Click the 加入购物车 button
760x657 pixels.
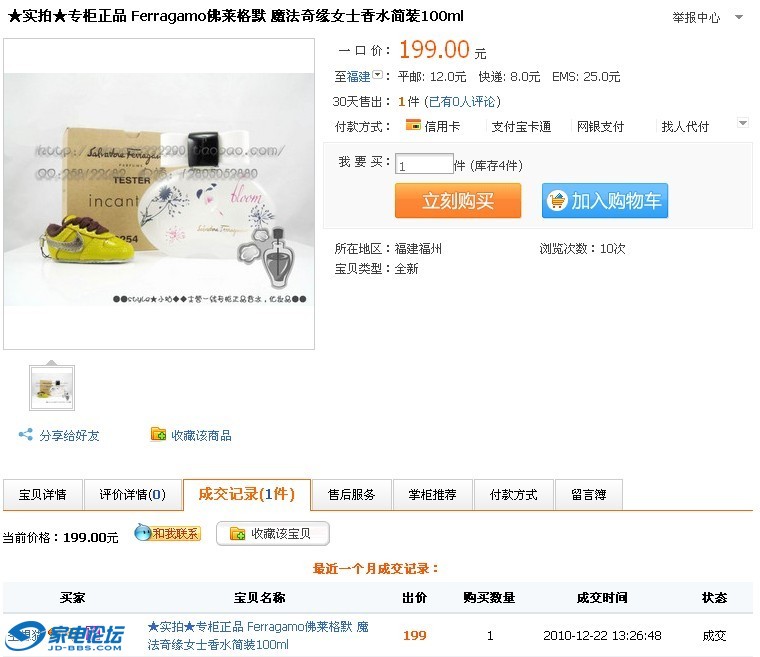605,200
